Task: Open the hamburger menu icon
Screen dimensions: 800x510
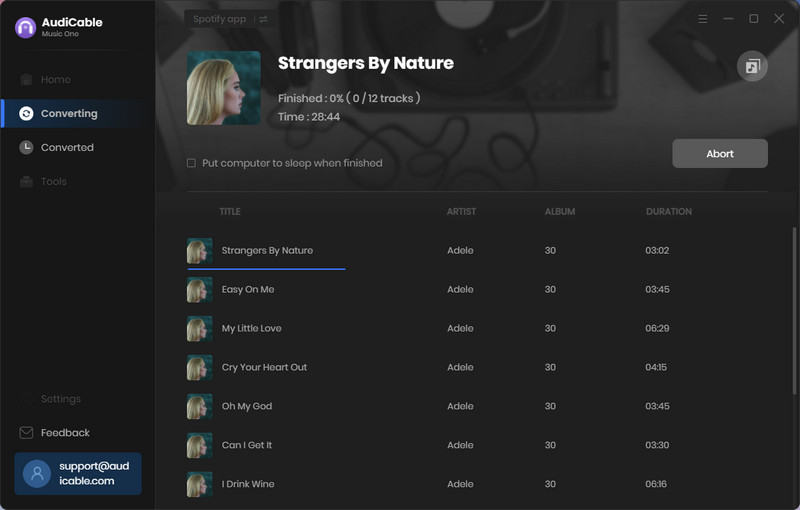Action: 703,19
